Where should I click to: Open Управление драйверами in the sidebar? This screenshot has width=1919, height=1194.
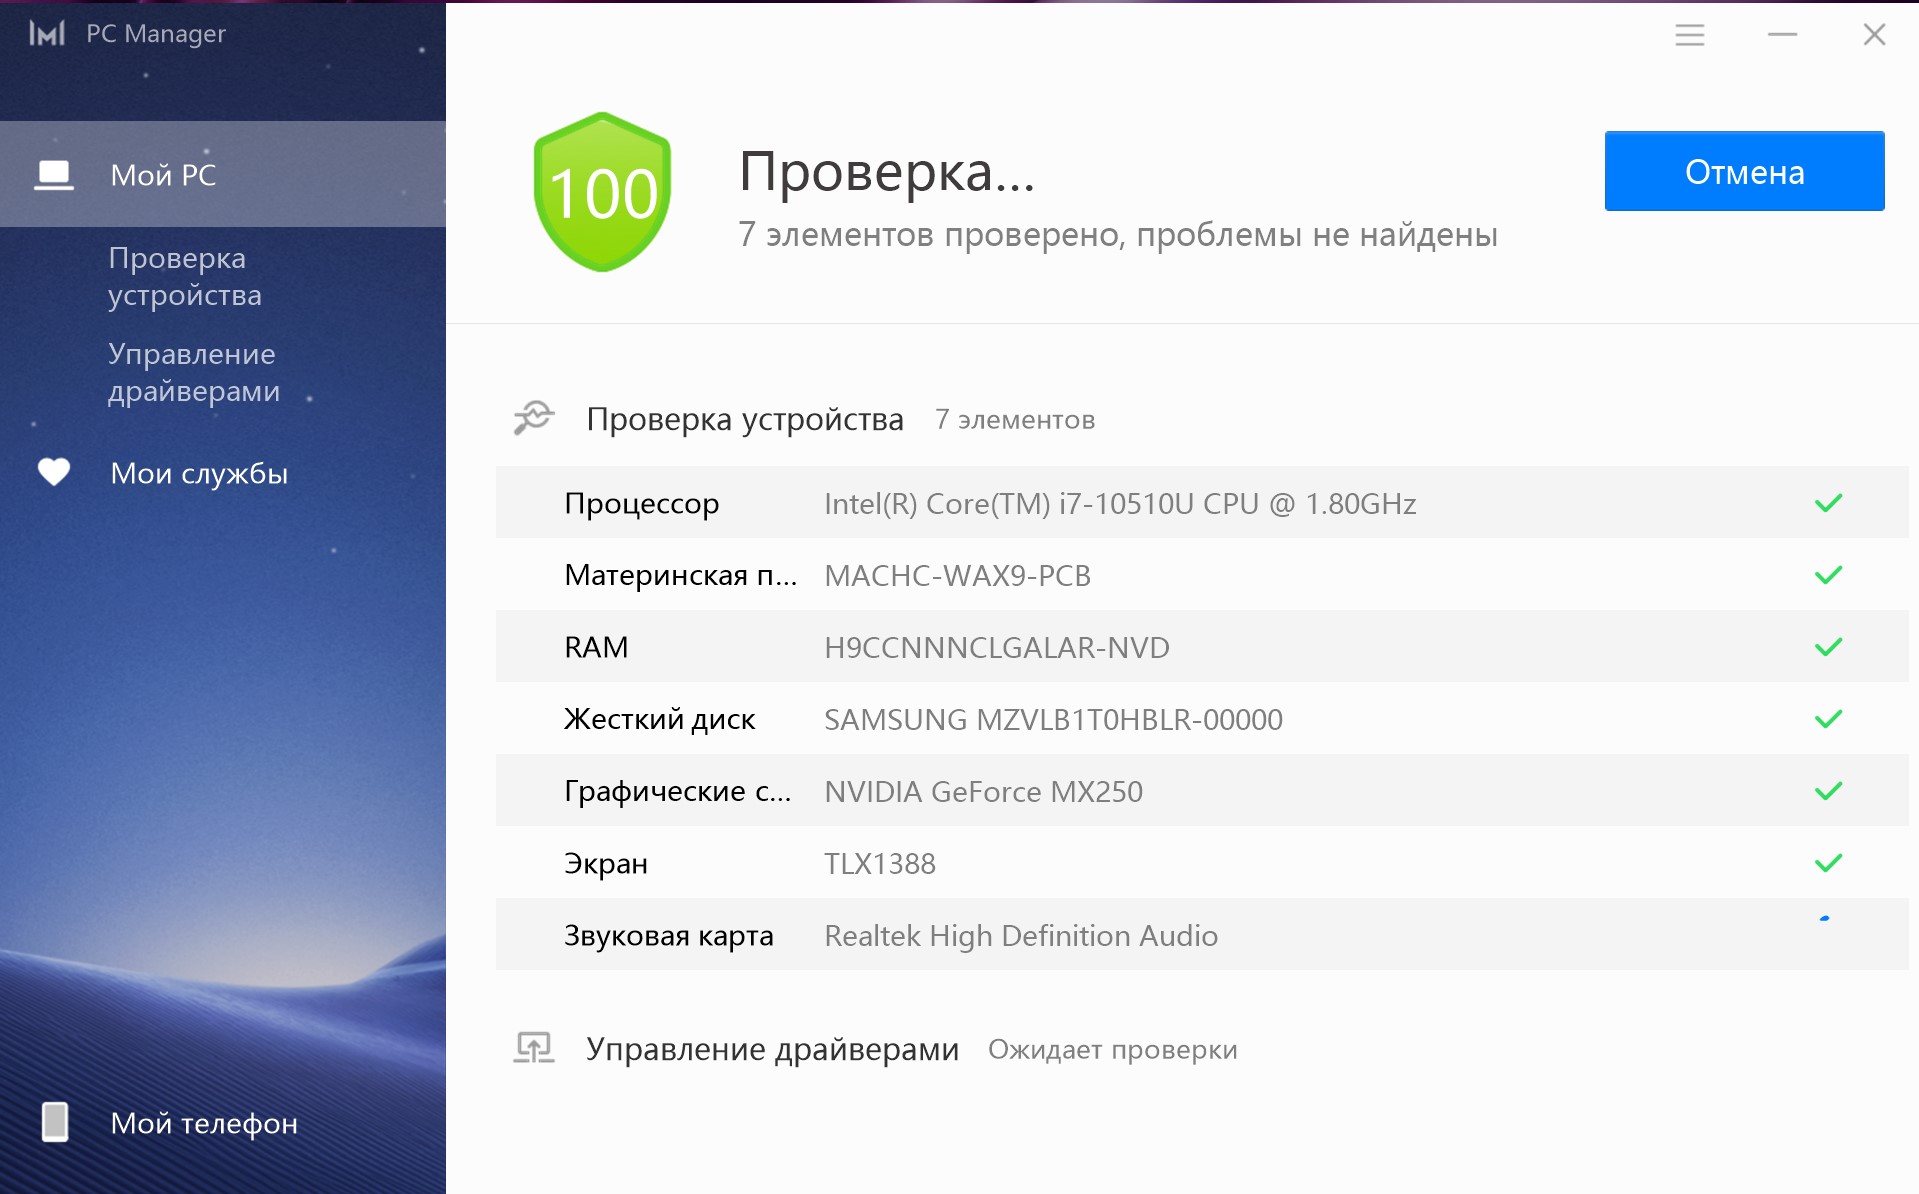pos(194,372)
